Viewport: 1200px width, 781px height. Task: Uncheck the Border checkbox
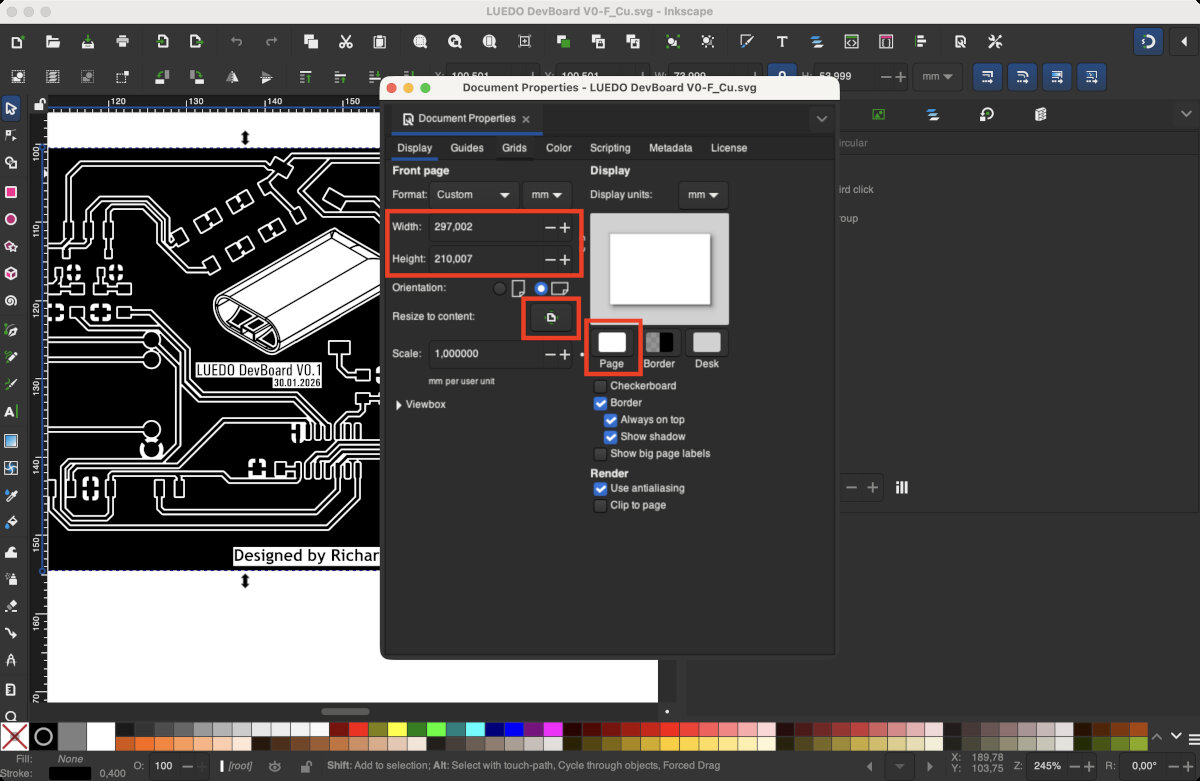point(600,403)
